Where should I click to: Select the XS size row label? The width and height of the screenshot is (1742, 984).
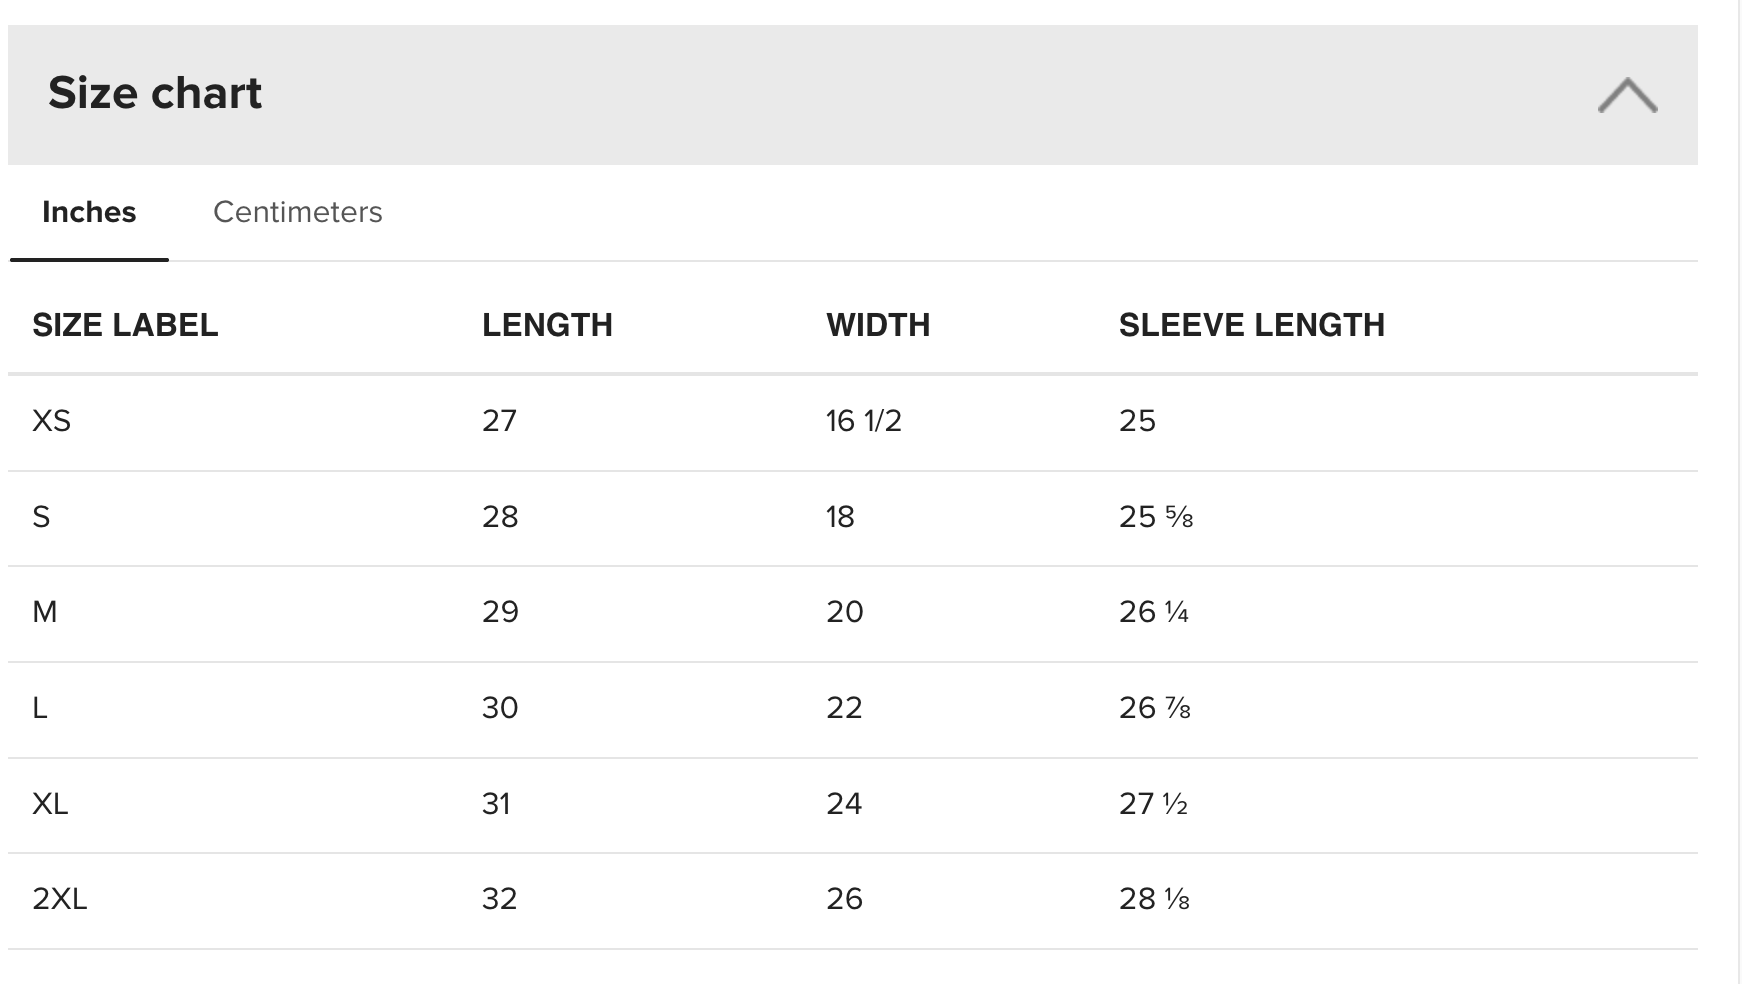51,421
